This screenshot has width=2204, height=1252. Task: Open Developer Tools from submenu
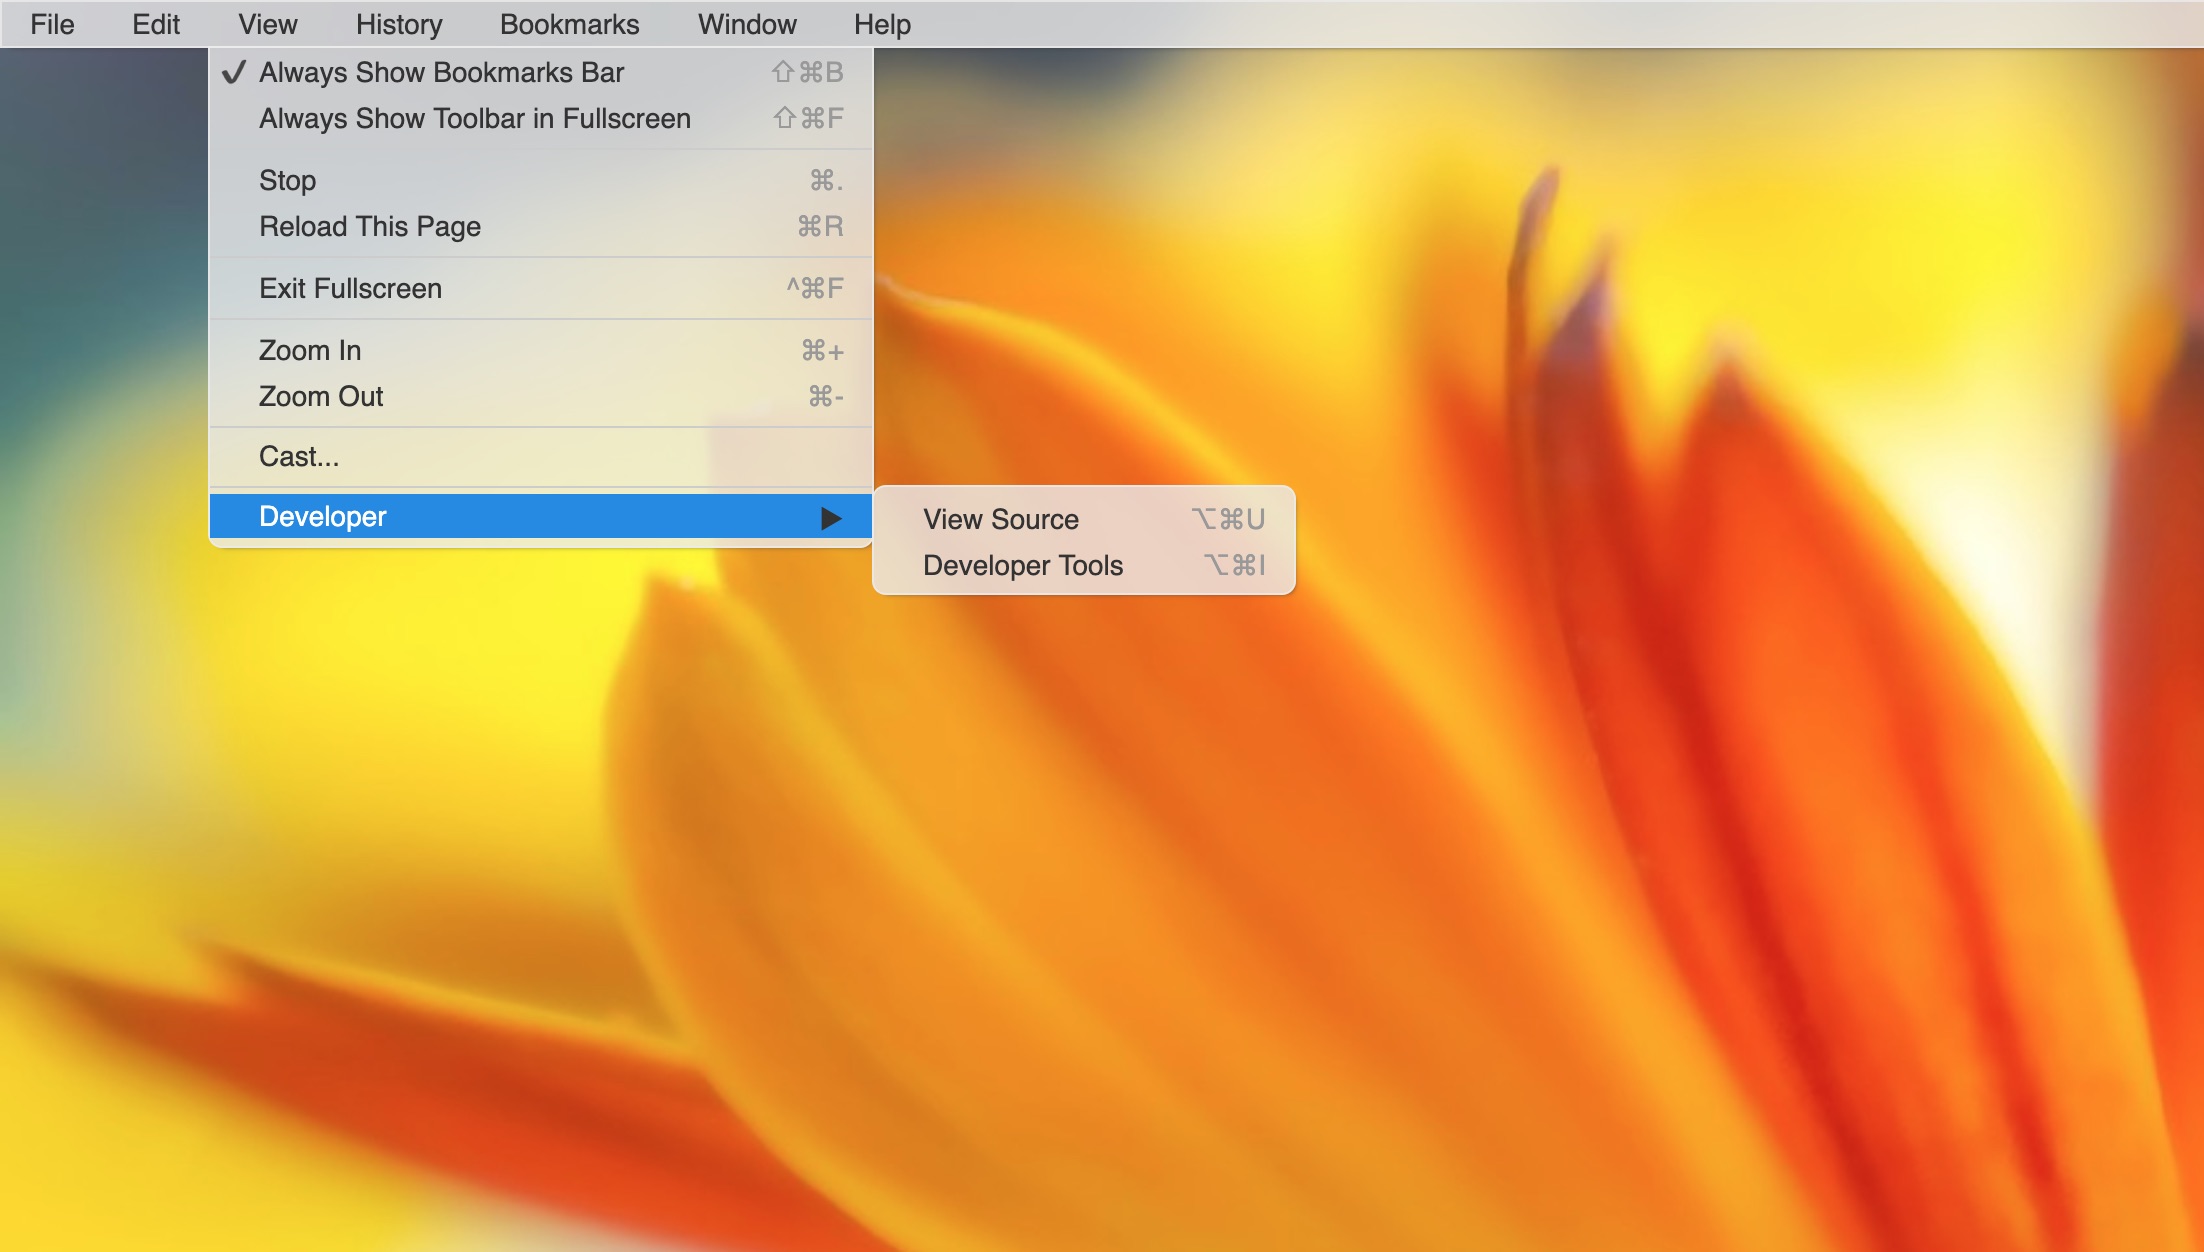1023,565
